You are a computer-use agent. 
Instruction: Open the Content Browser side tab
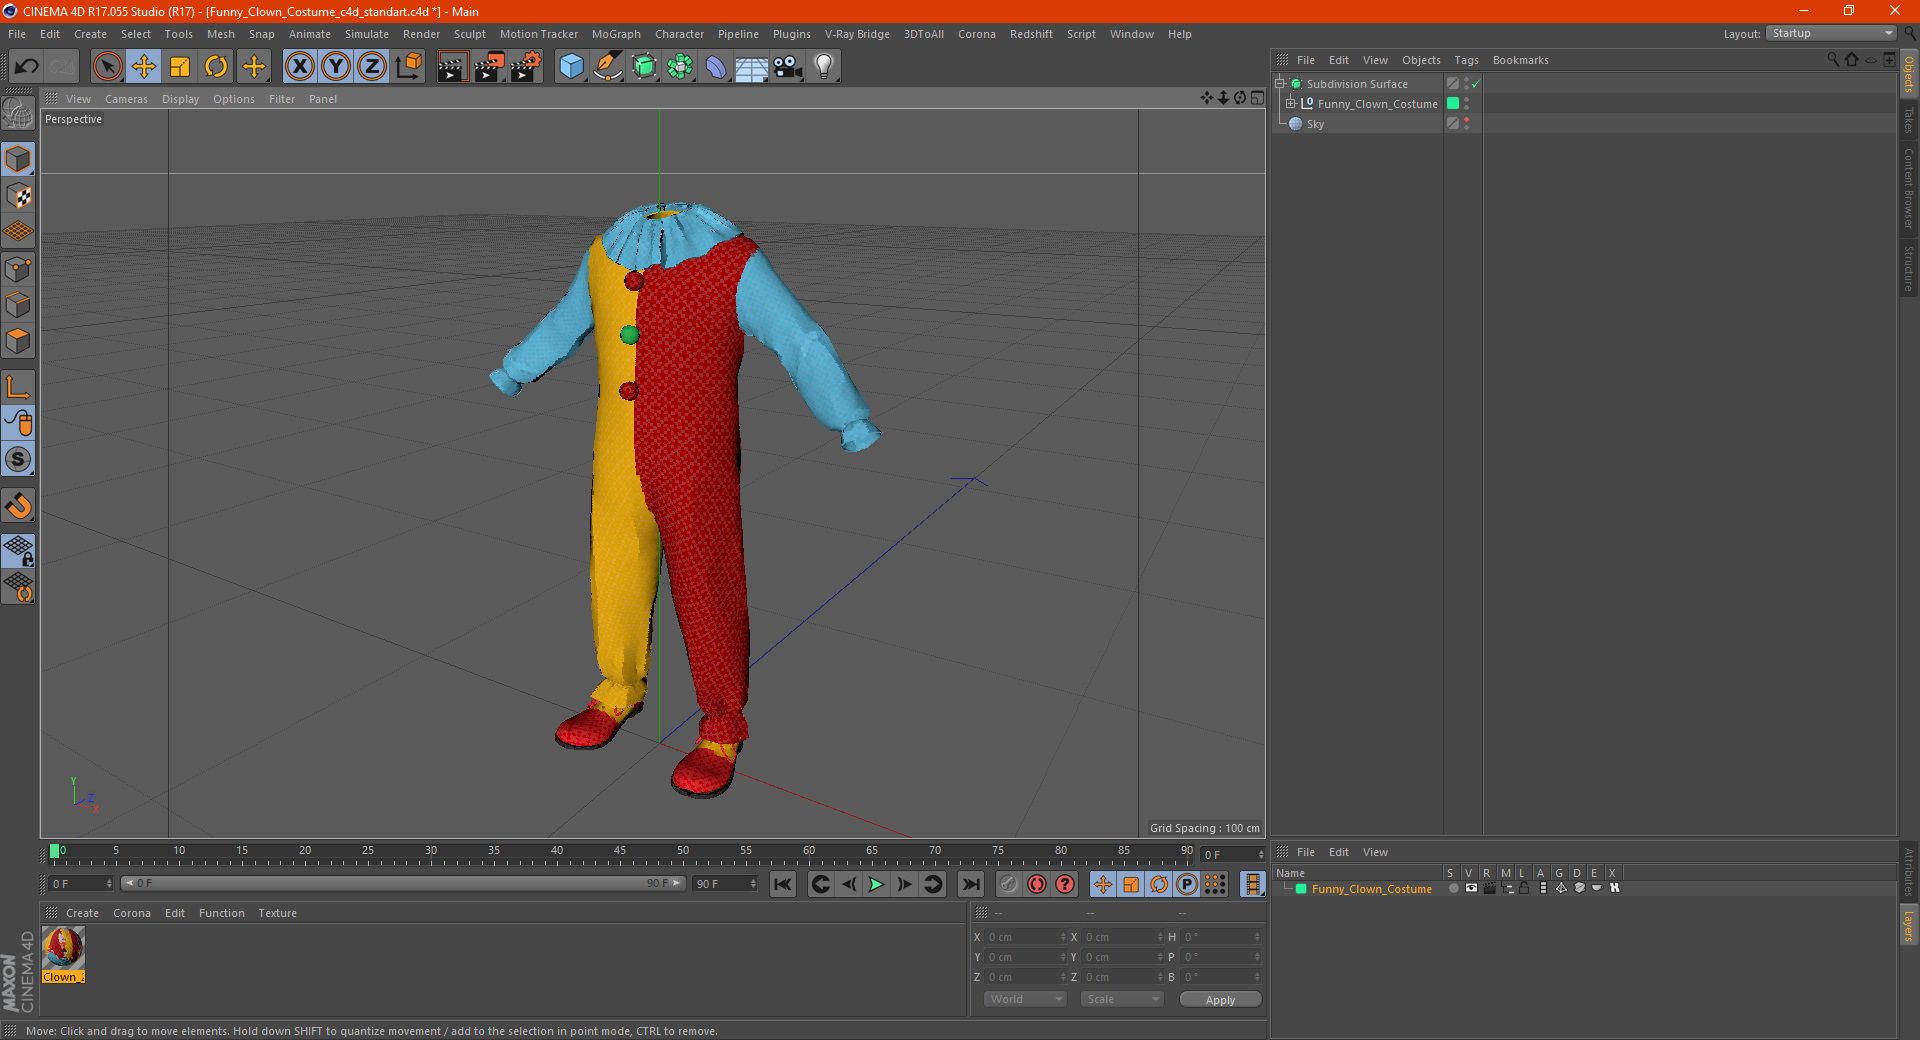[1909, 188]
